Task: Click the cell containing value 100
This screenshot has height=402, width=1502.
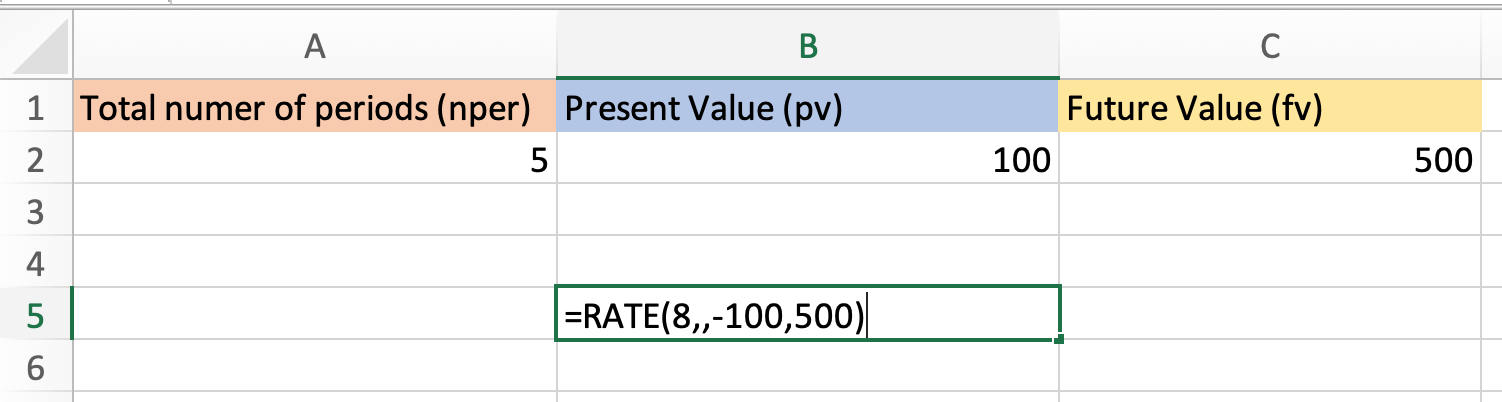Action: pos(807,160)
